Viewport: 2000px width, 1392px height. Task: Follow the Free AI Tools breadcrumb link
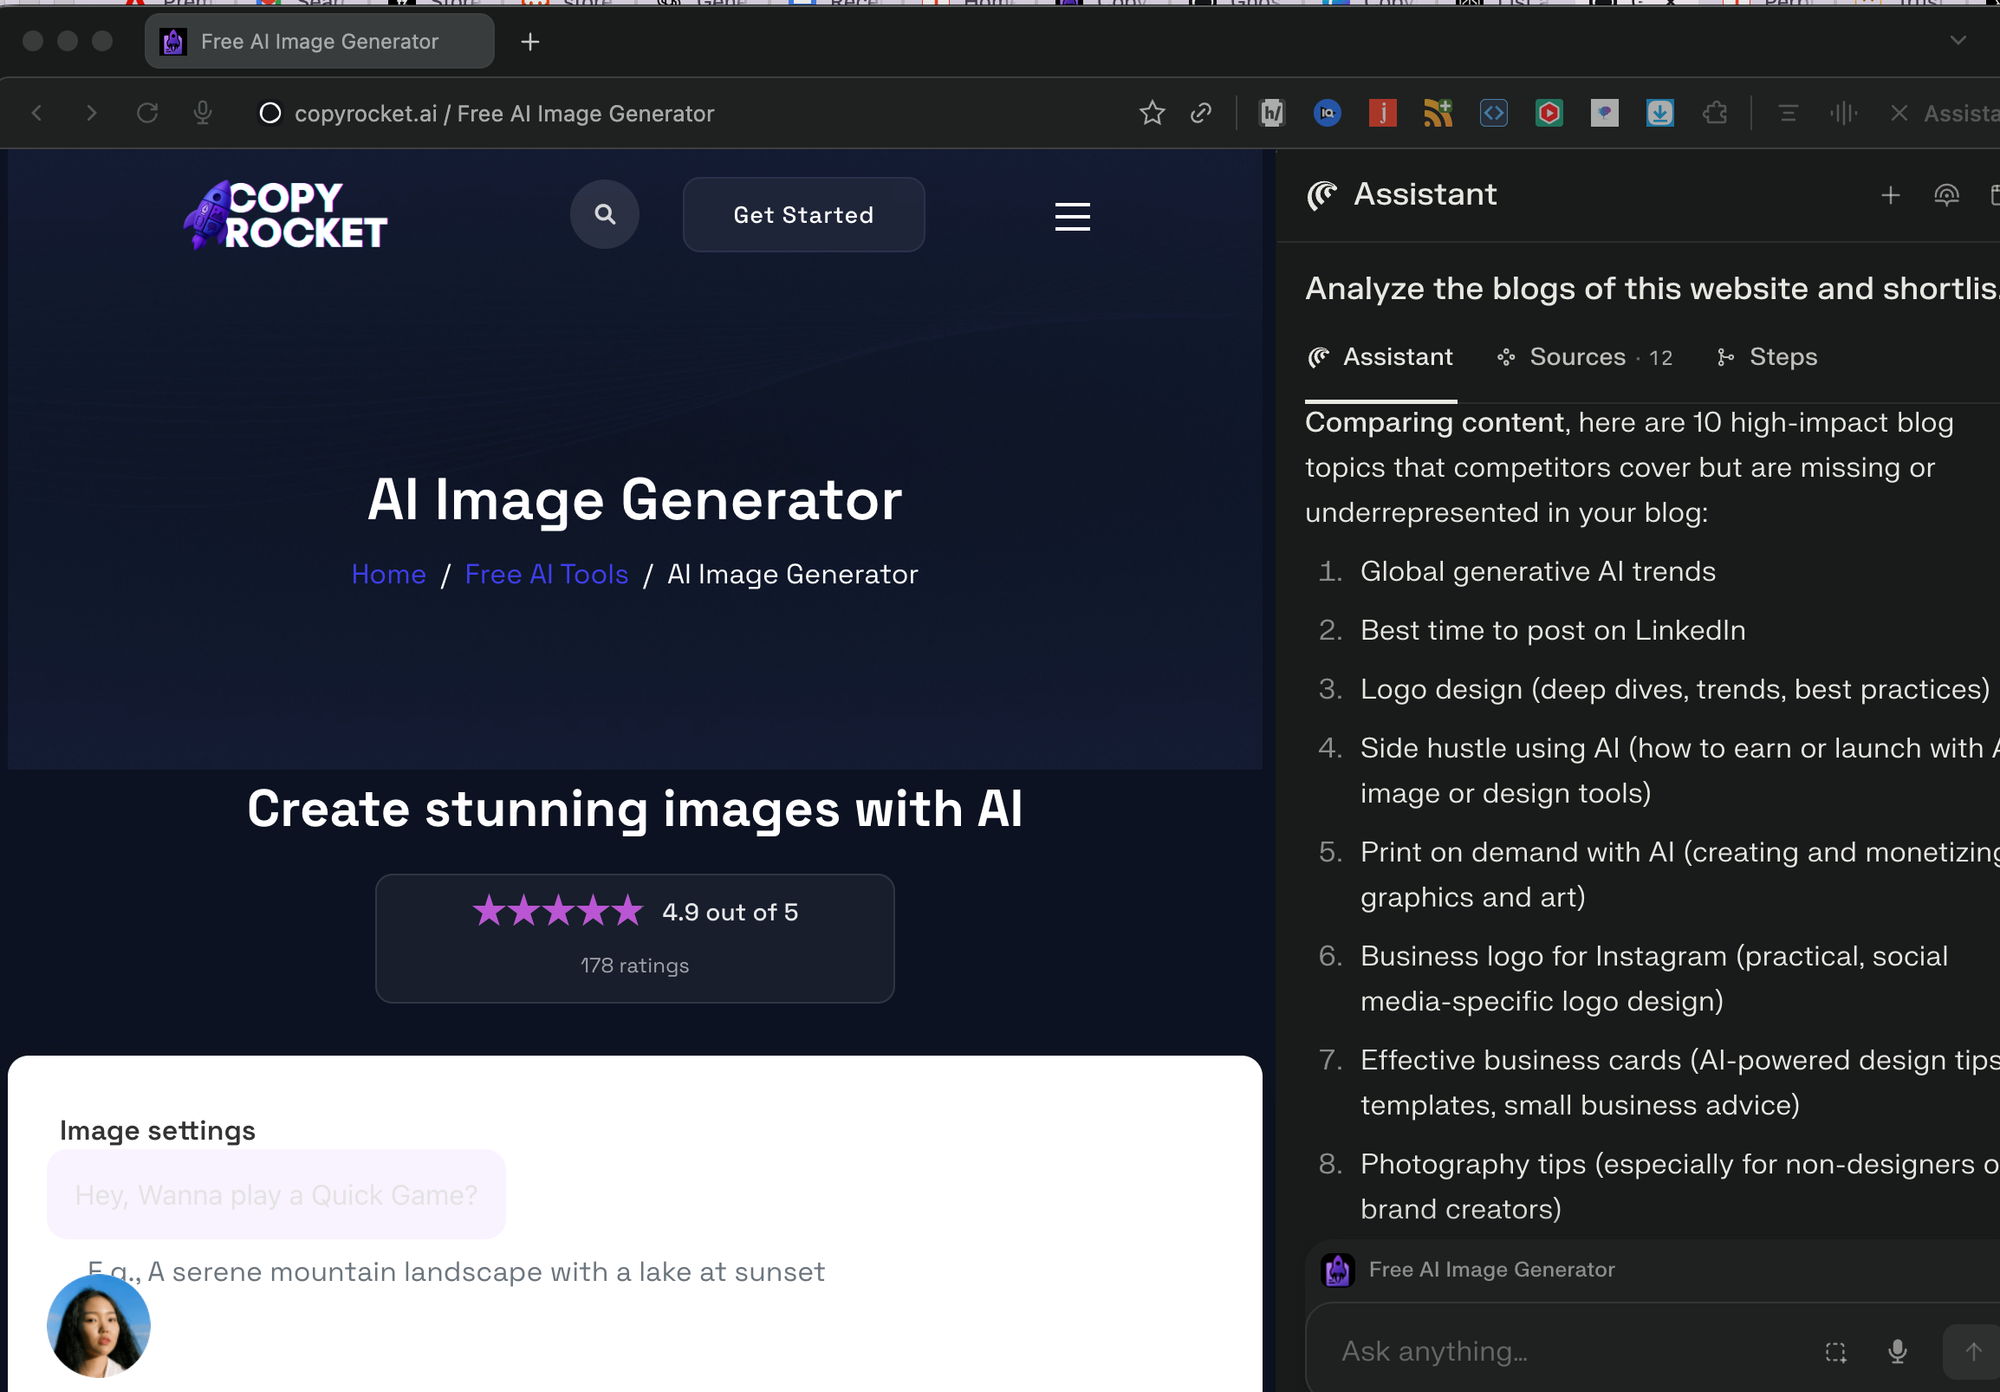coord(546,574)
